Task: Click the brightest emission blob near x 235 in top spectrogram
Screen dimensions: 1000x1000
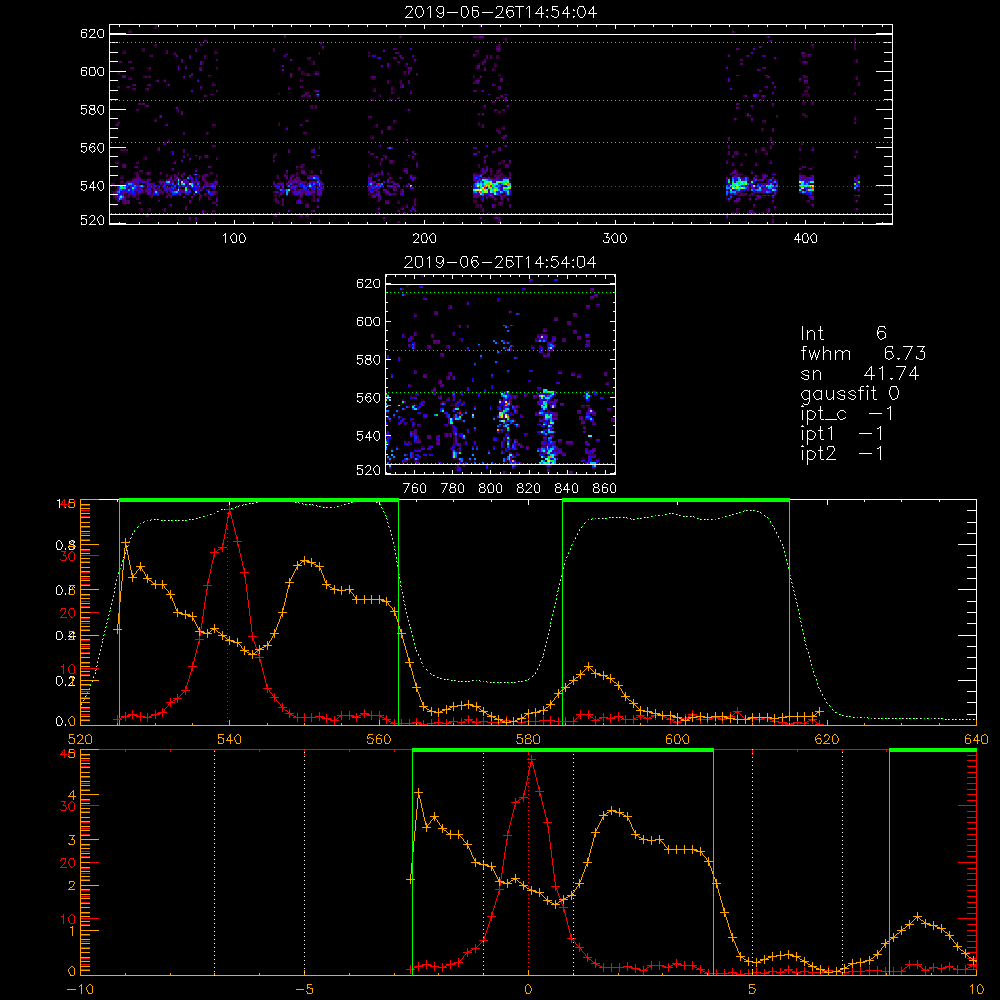Action: (492, 187)
